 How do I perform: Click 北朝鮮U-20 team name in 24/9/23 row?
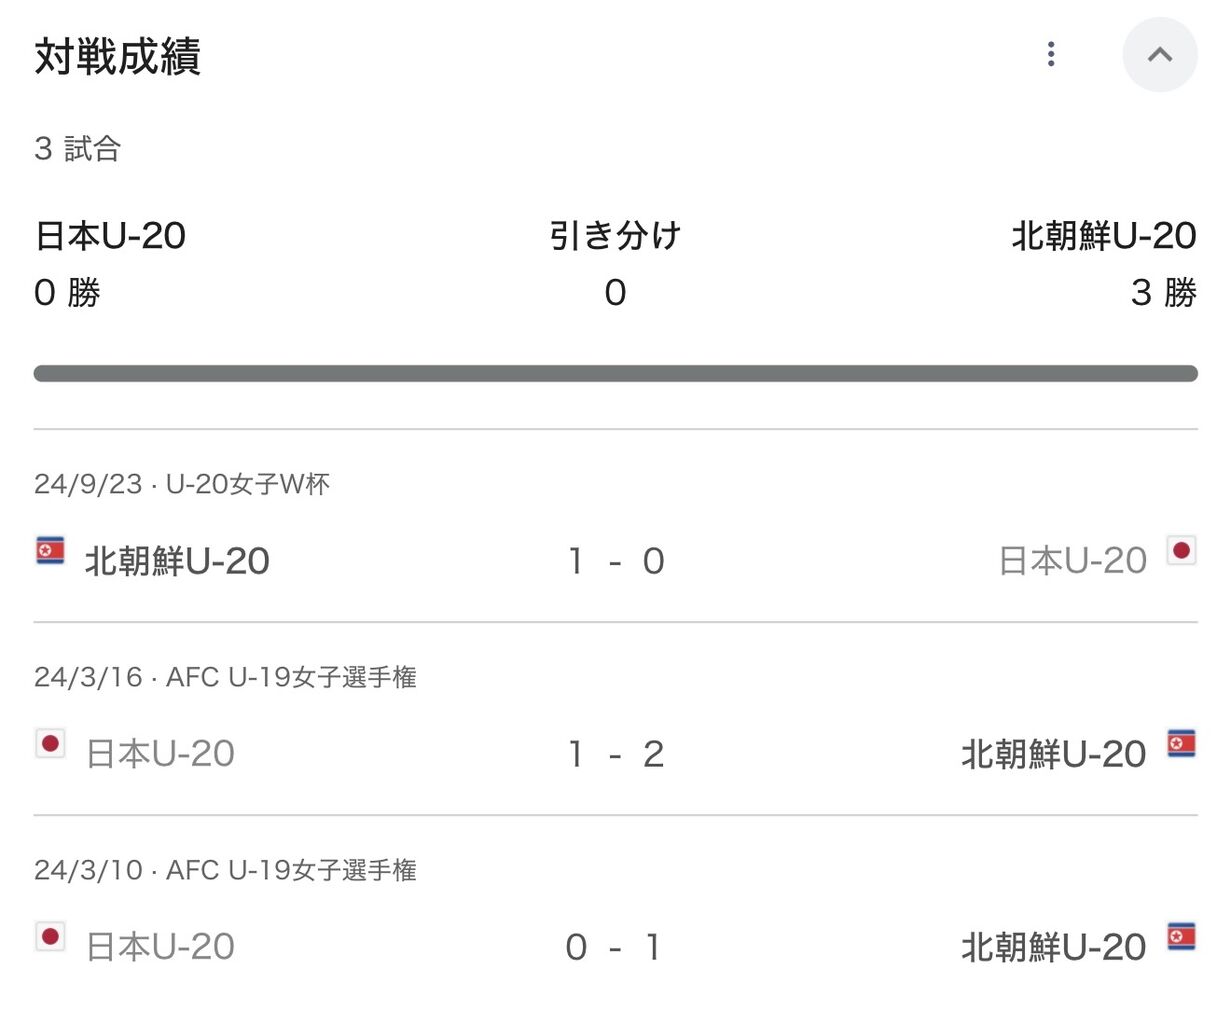pos(177,561)
